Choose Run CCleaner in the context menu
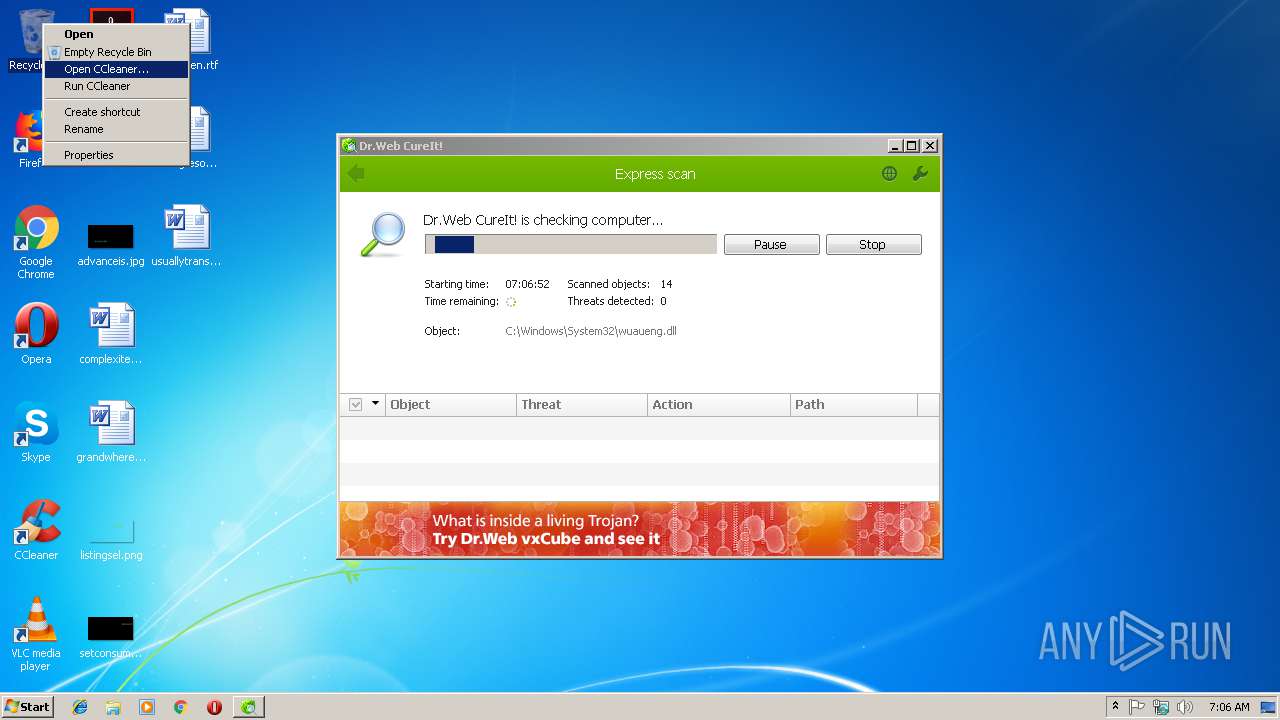1280x720 pixels. pyautogui.click(x=116, y=86)
